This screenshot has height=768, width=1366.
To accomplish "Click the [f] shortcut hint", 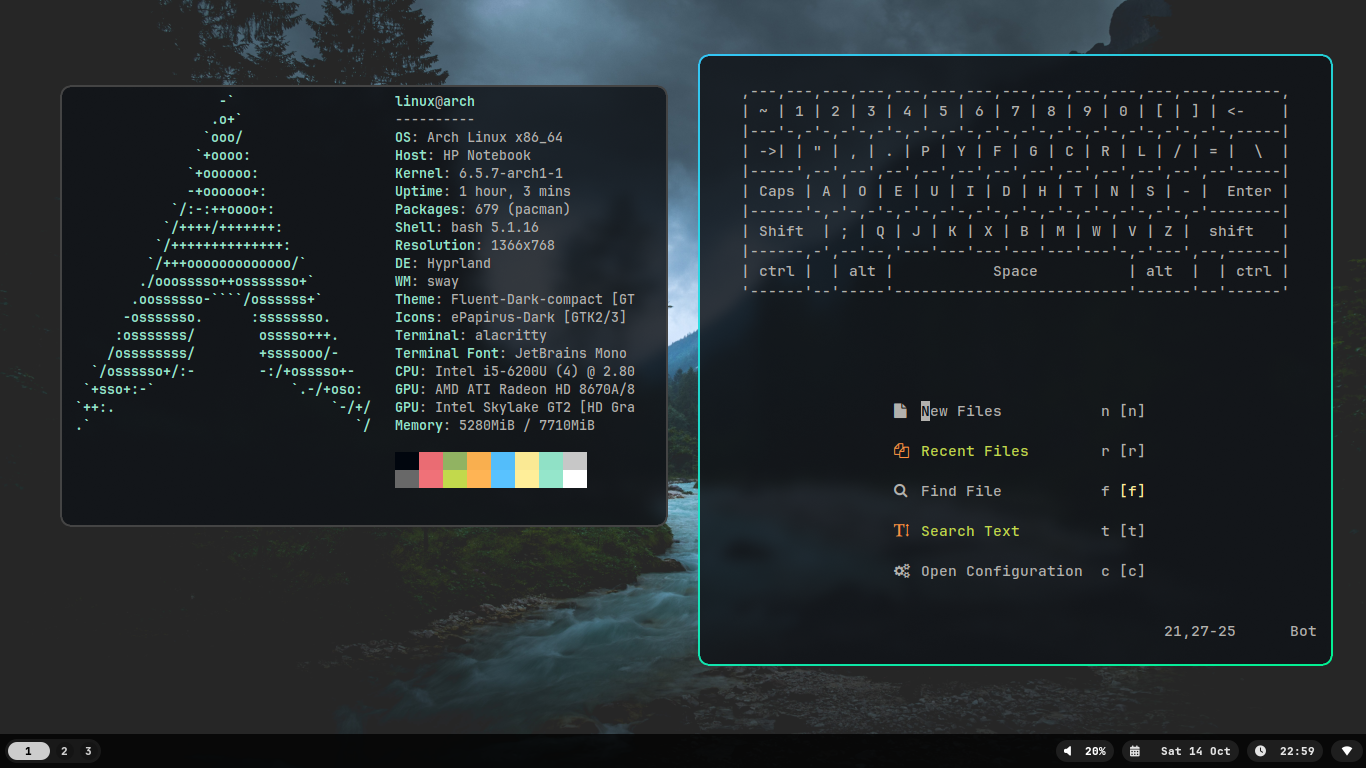I will pyautogui.click(x=1132, y=491).
